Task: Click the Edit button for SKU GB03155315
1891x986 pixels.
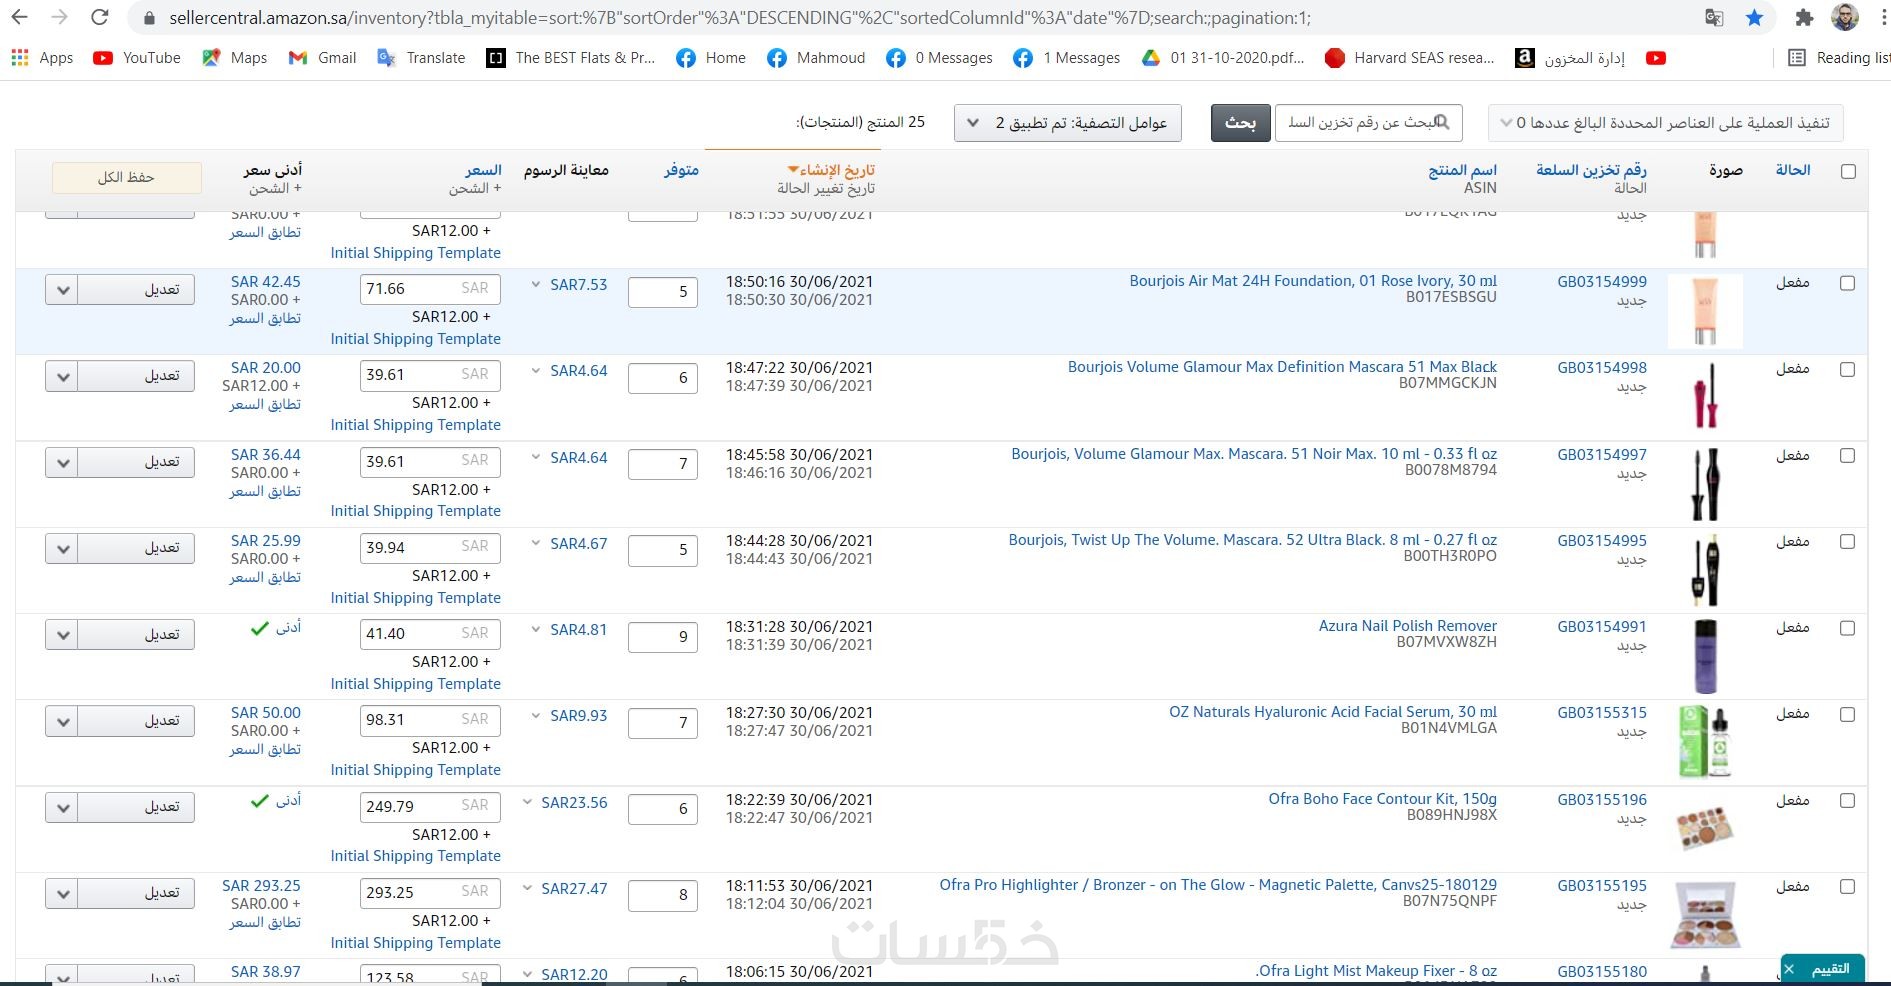Action: tap(137, 721)
